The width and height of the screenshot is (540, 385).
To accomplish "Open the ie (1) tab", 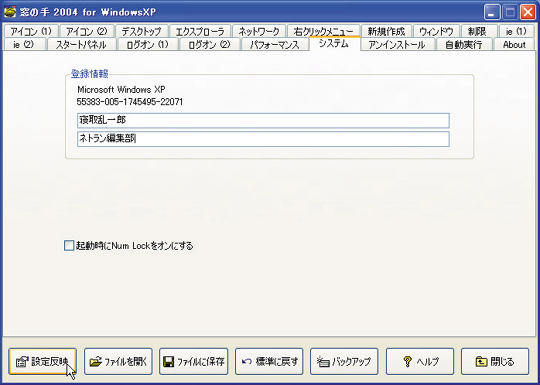I will click(516, 31).
